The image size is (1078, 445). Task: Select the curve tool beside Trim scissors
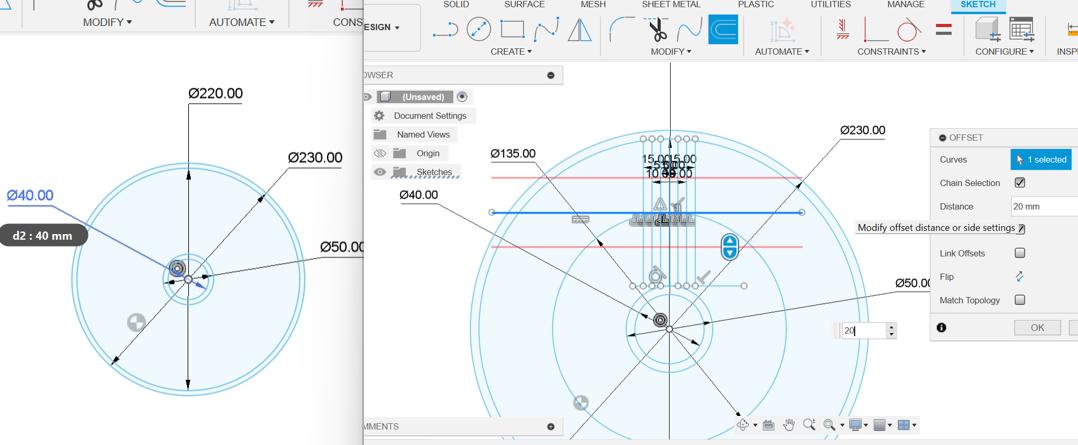(x=689, y=30)
